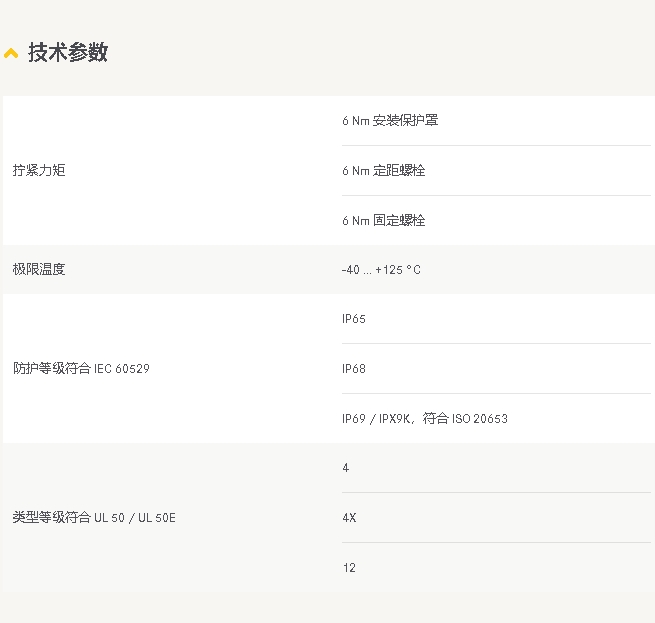Click the 6 Nm 定距螺栓 value
Screen dimensions: 655x623
[384, 171]
